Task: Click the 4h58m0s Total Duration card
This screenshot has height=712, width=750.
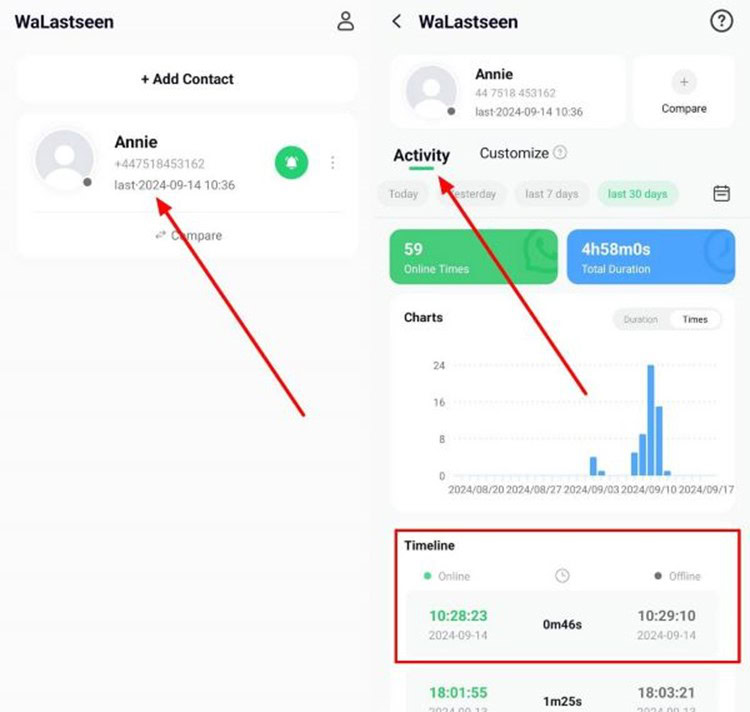Action: pos(651,257)
